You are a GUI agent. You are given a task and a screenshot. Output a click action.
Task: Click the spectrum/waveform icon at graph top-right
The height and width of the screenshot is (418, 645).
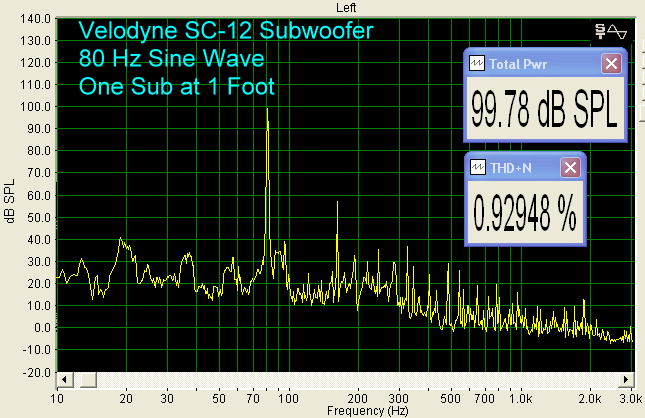click(611, 31)
